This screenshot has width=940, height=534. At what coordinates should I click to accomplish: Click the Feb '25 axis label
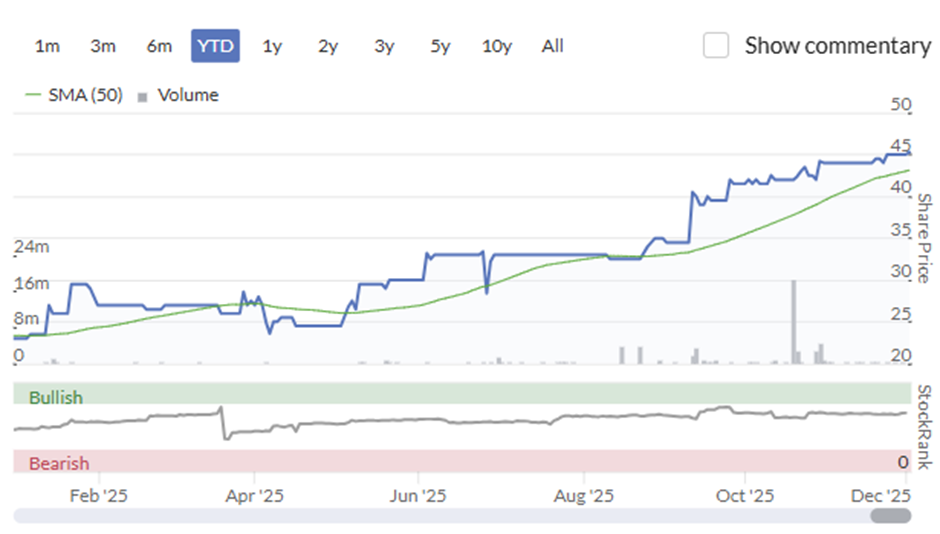[98, 496]
